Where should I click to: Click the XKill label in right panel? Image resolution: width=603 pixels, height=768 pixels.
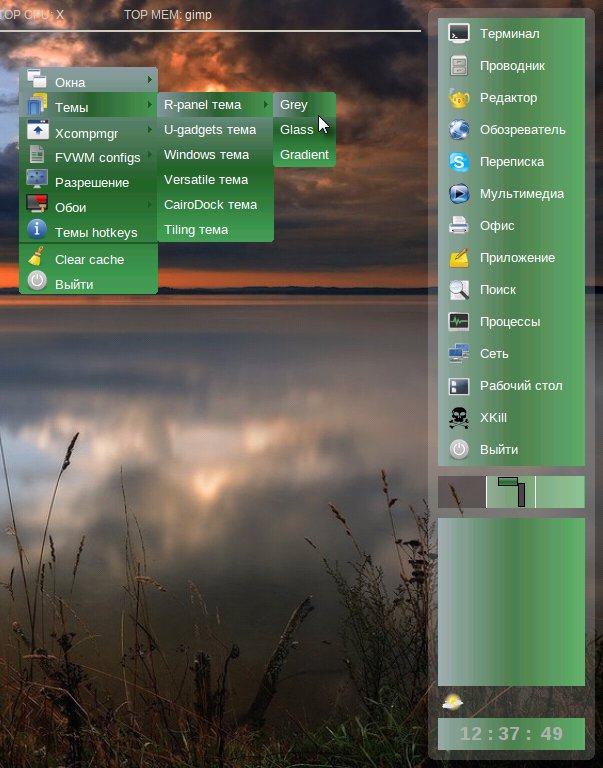click(493, 418)
